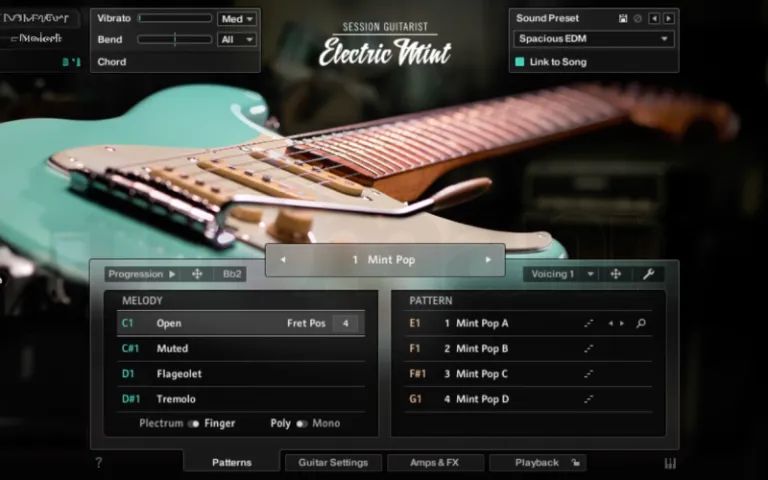The image size is (768, 480).
Task: Click the C1 key label
Action: point(127,323)
